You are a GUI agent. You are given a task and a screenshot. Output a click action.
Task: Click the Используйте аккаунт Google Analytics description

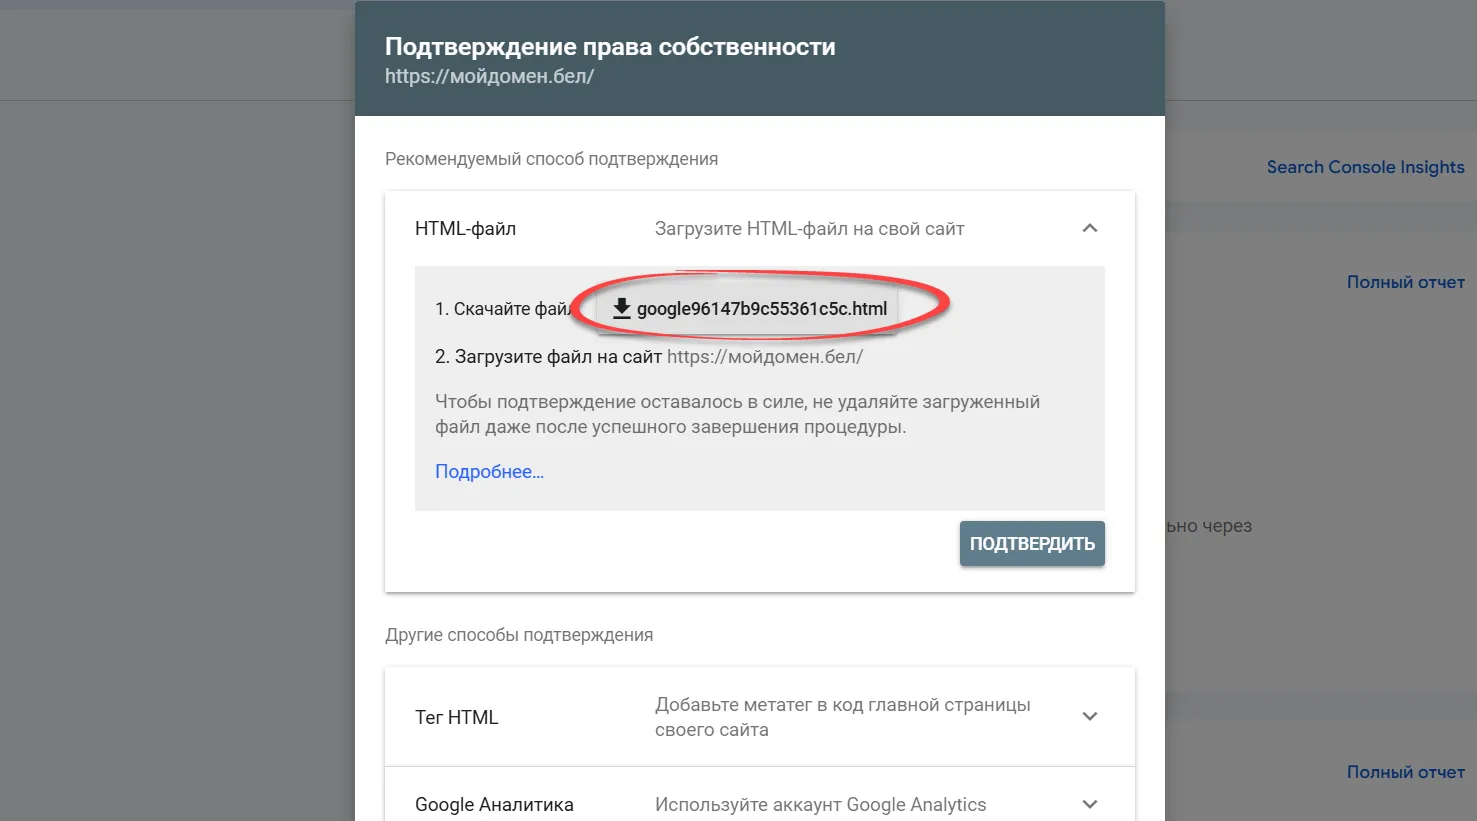820,804
